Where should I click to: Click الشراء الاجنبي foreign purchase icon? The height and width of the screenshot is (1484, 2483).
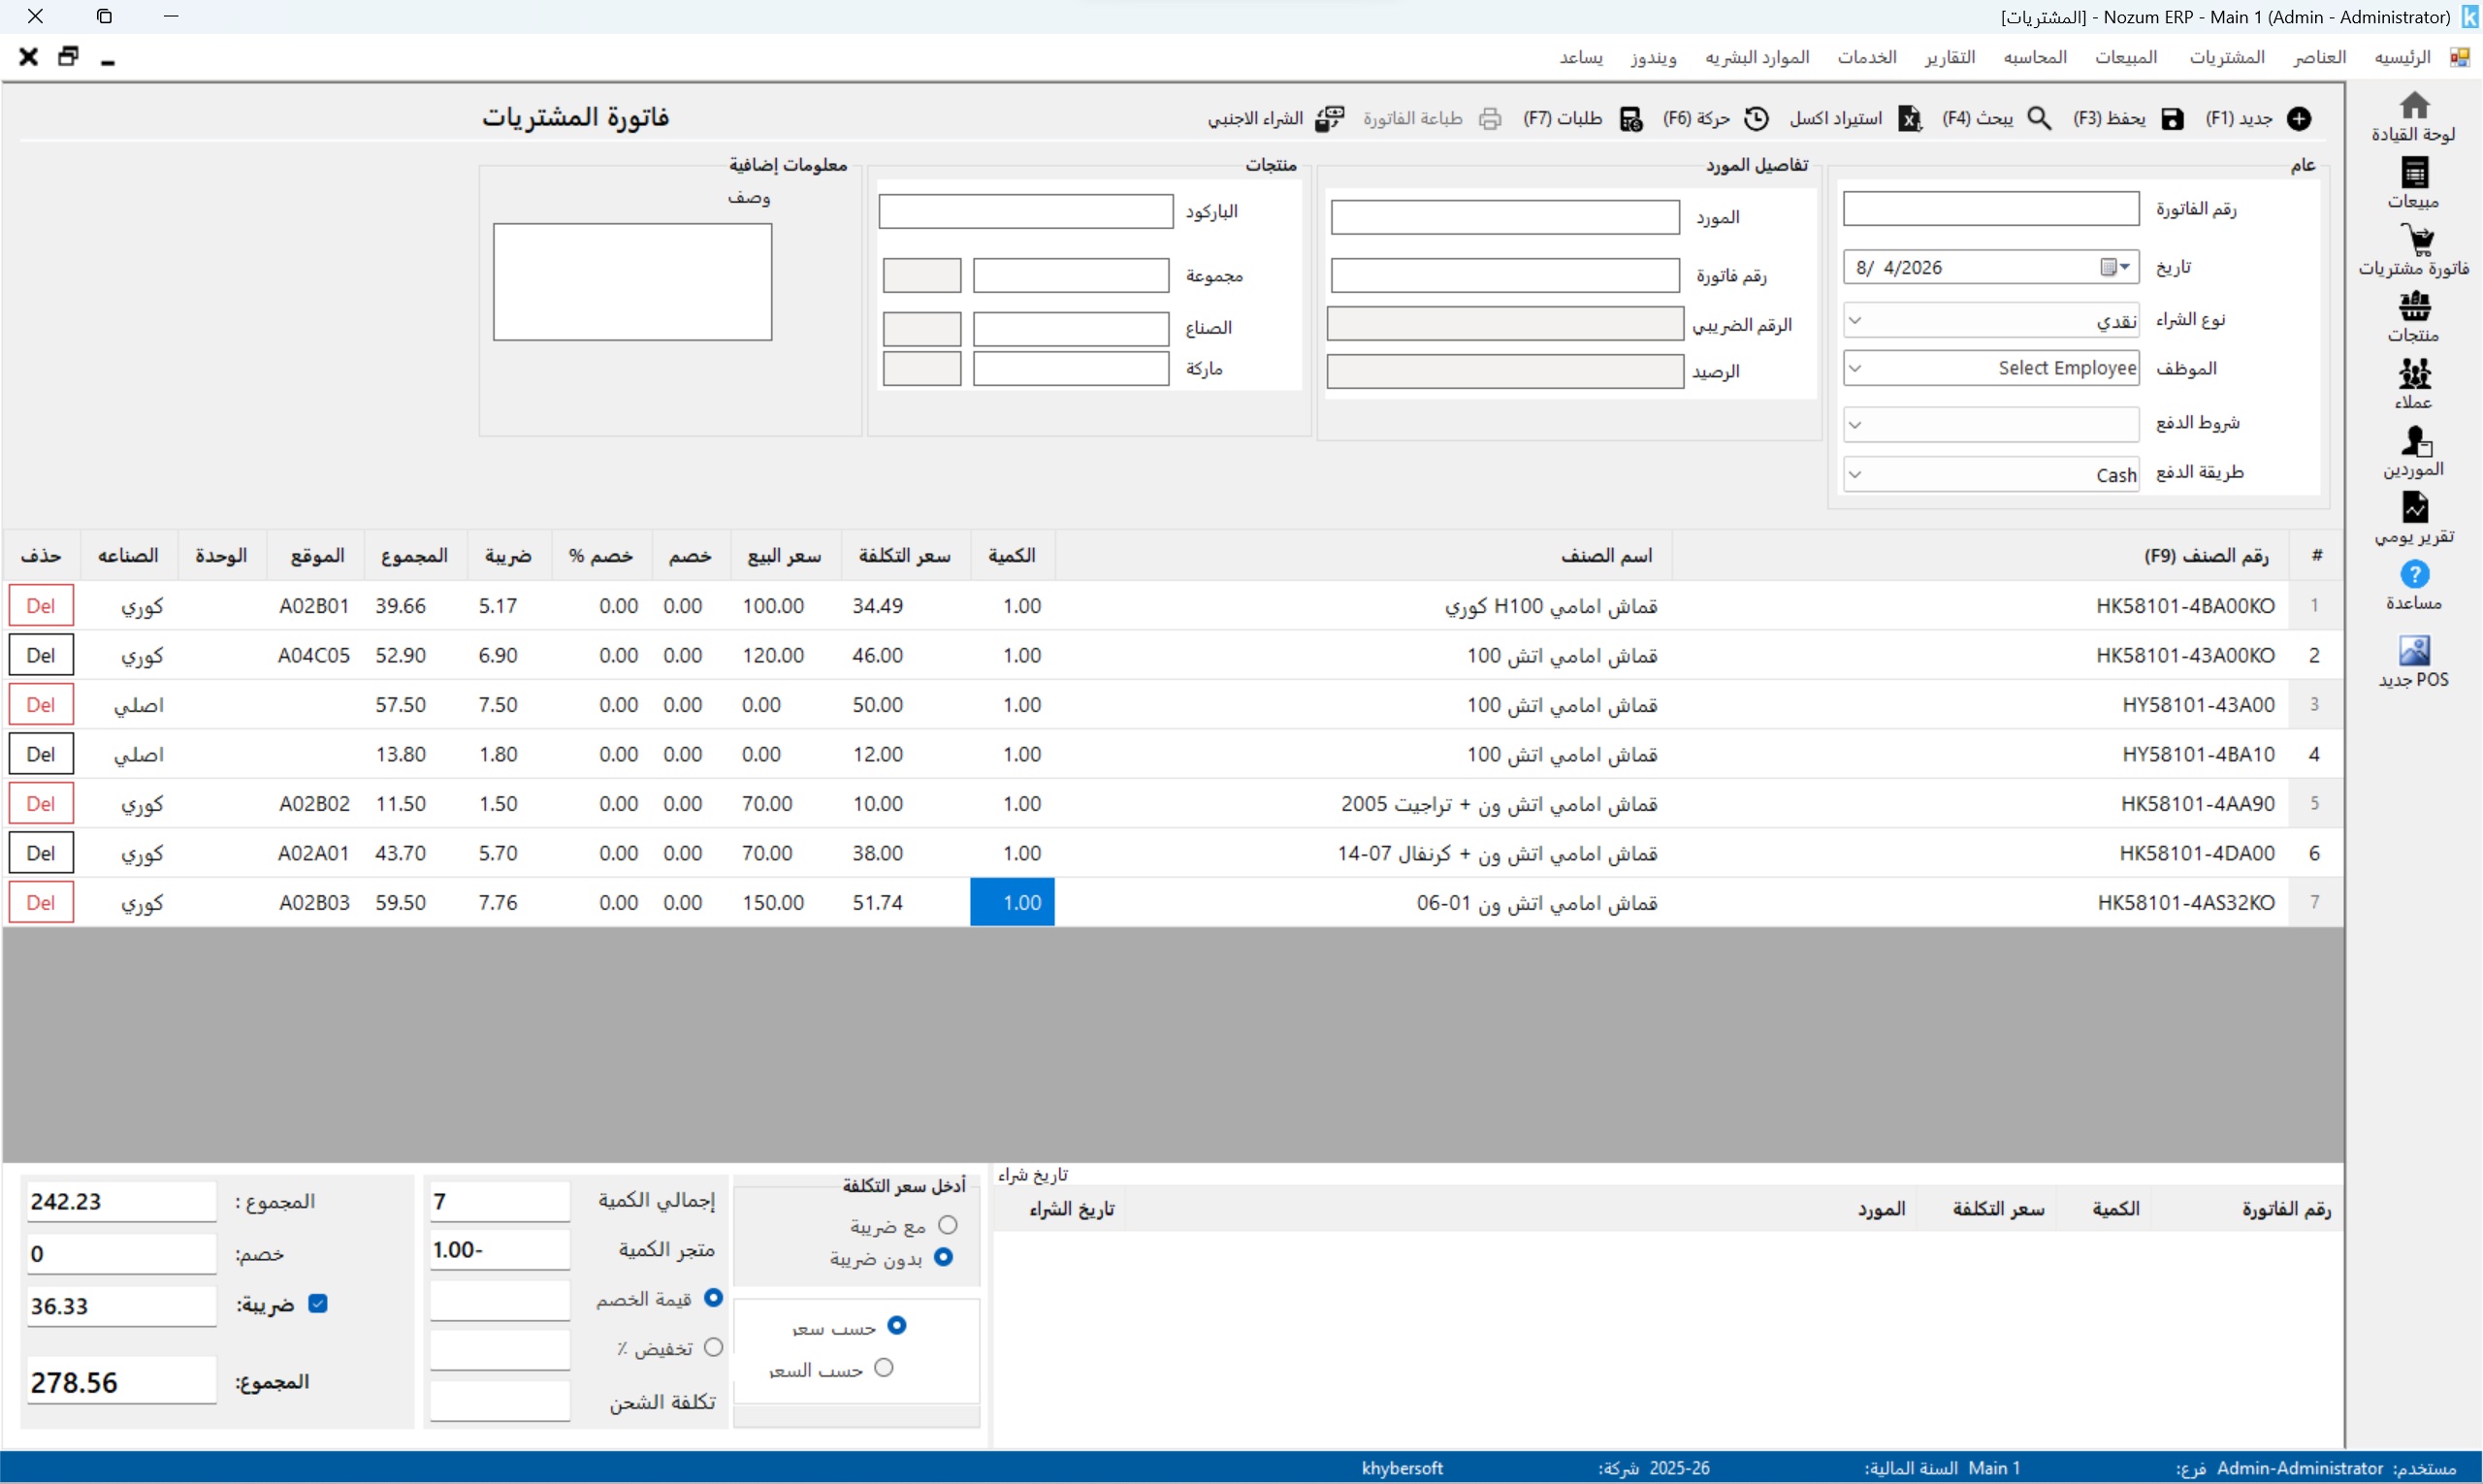1329,119
